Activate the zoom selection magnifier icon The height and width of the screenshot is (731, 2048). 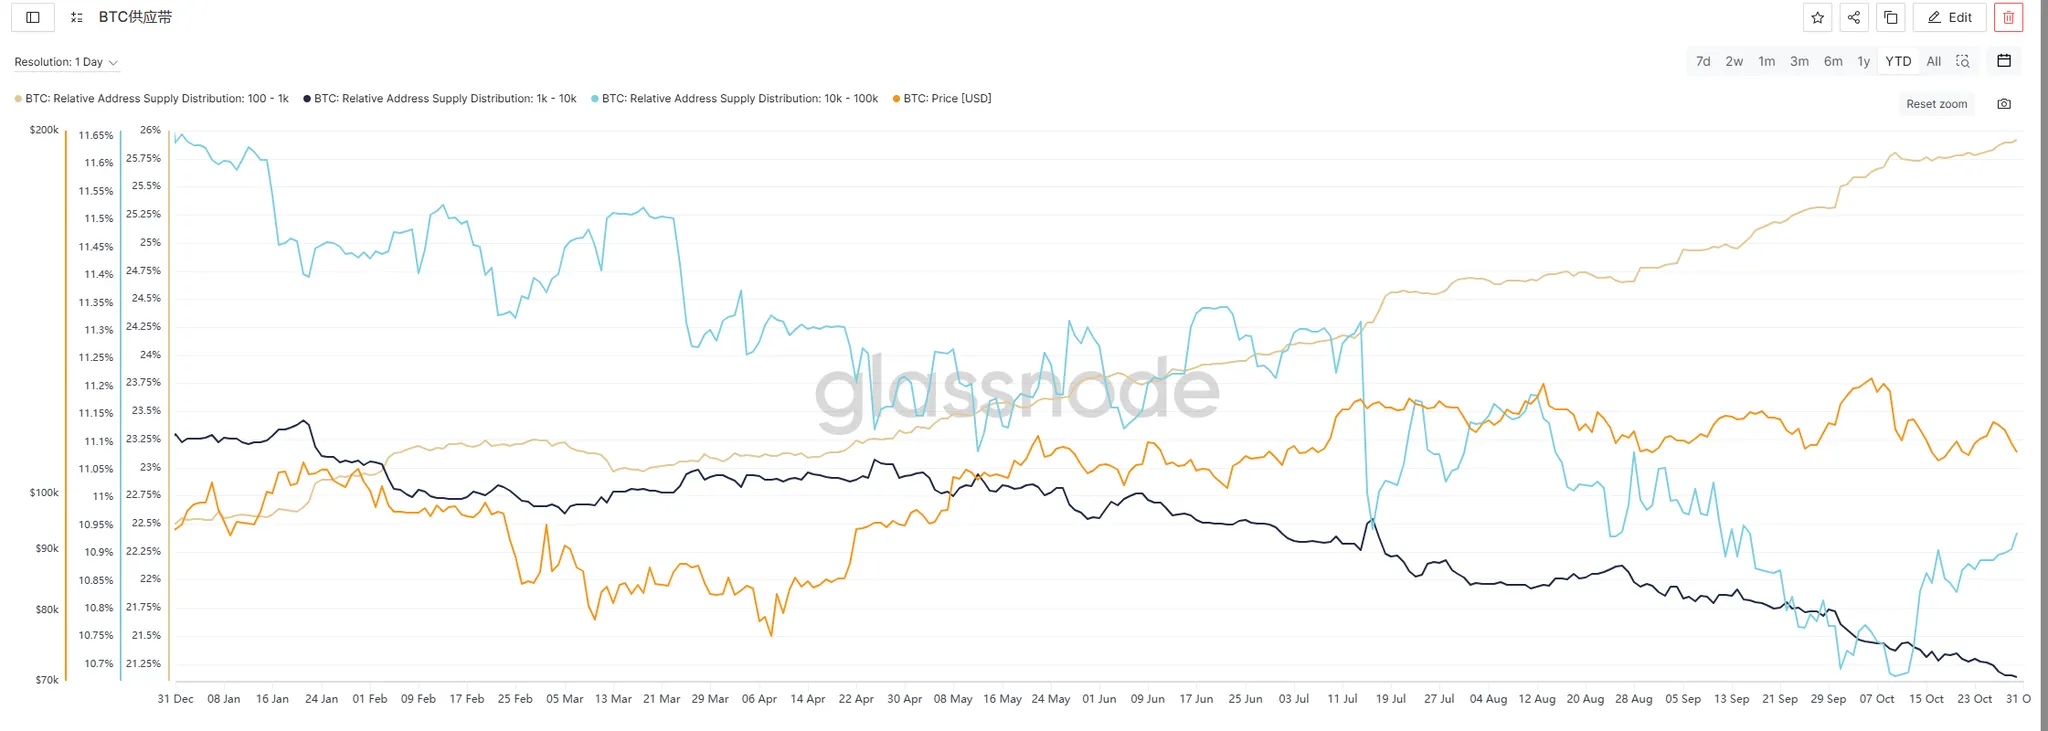[x=1963, y=61]
